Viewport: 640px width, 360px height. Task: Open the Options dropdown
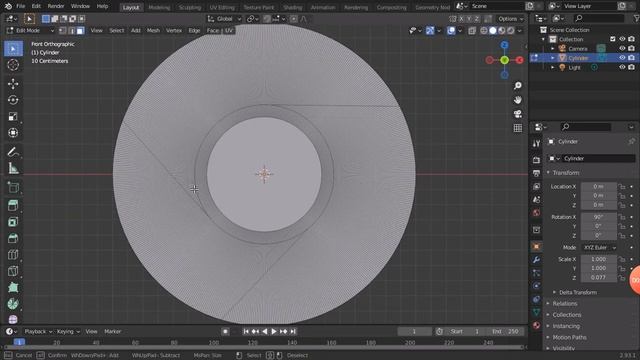(511, 19)
